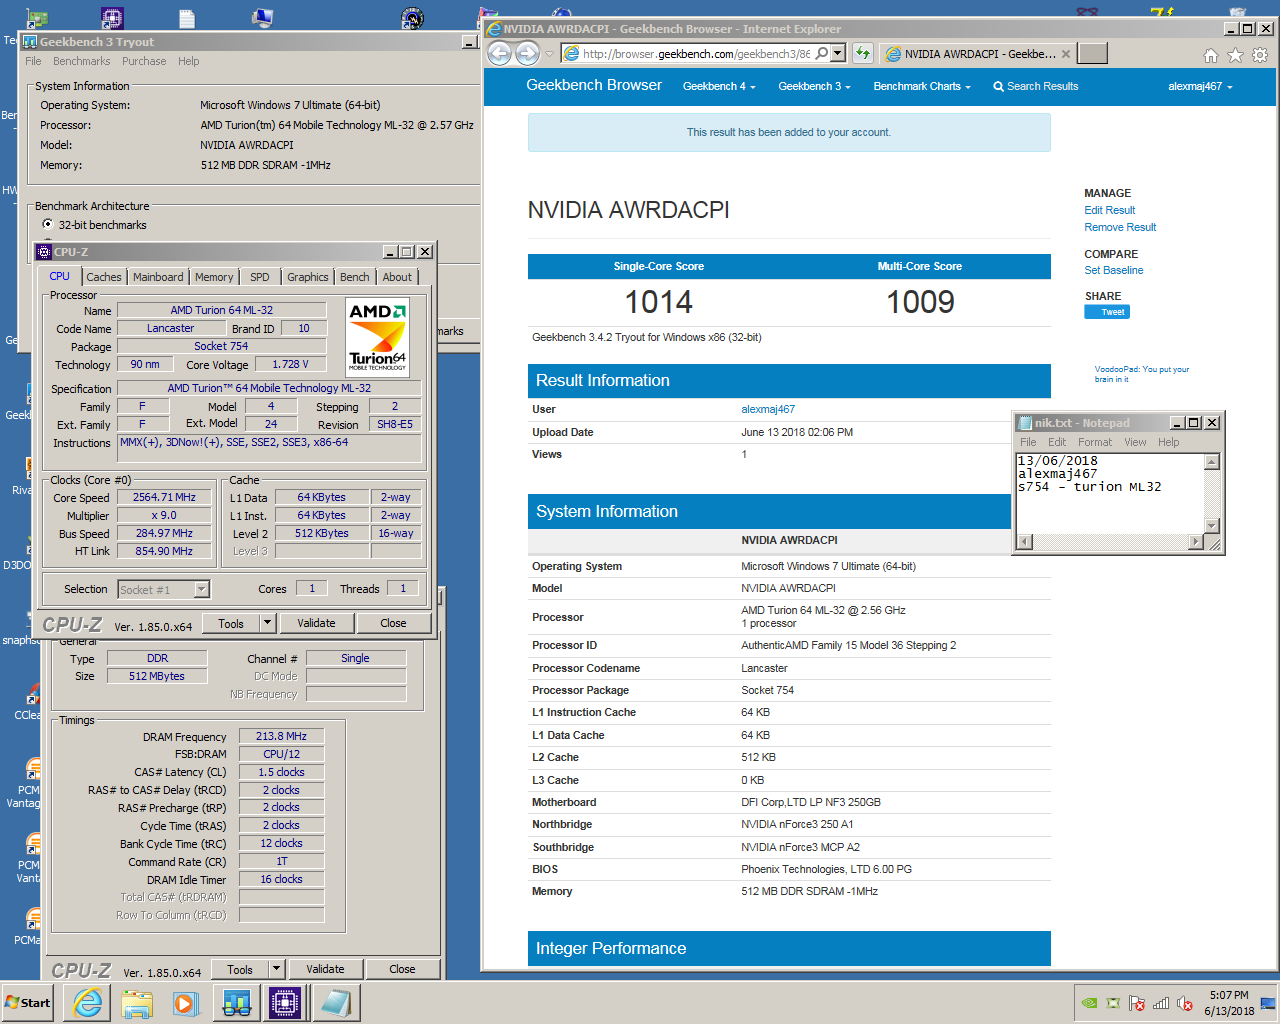This screenshot has width=1280, height=1024.
Task: Open Notepad Format menu
Action: coord(1095,442)
